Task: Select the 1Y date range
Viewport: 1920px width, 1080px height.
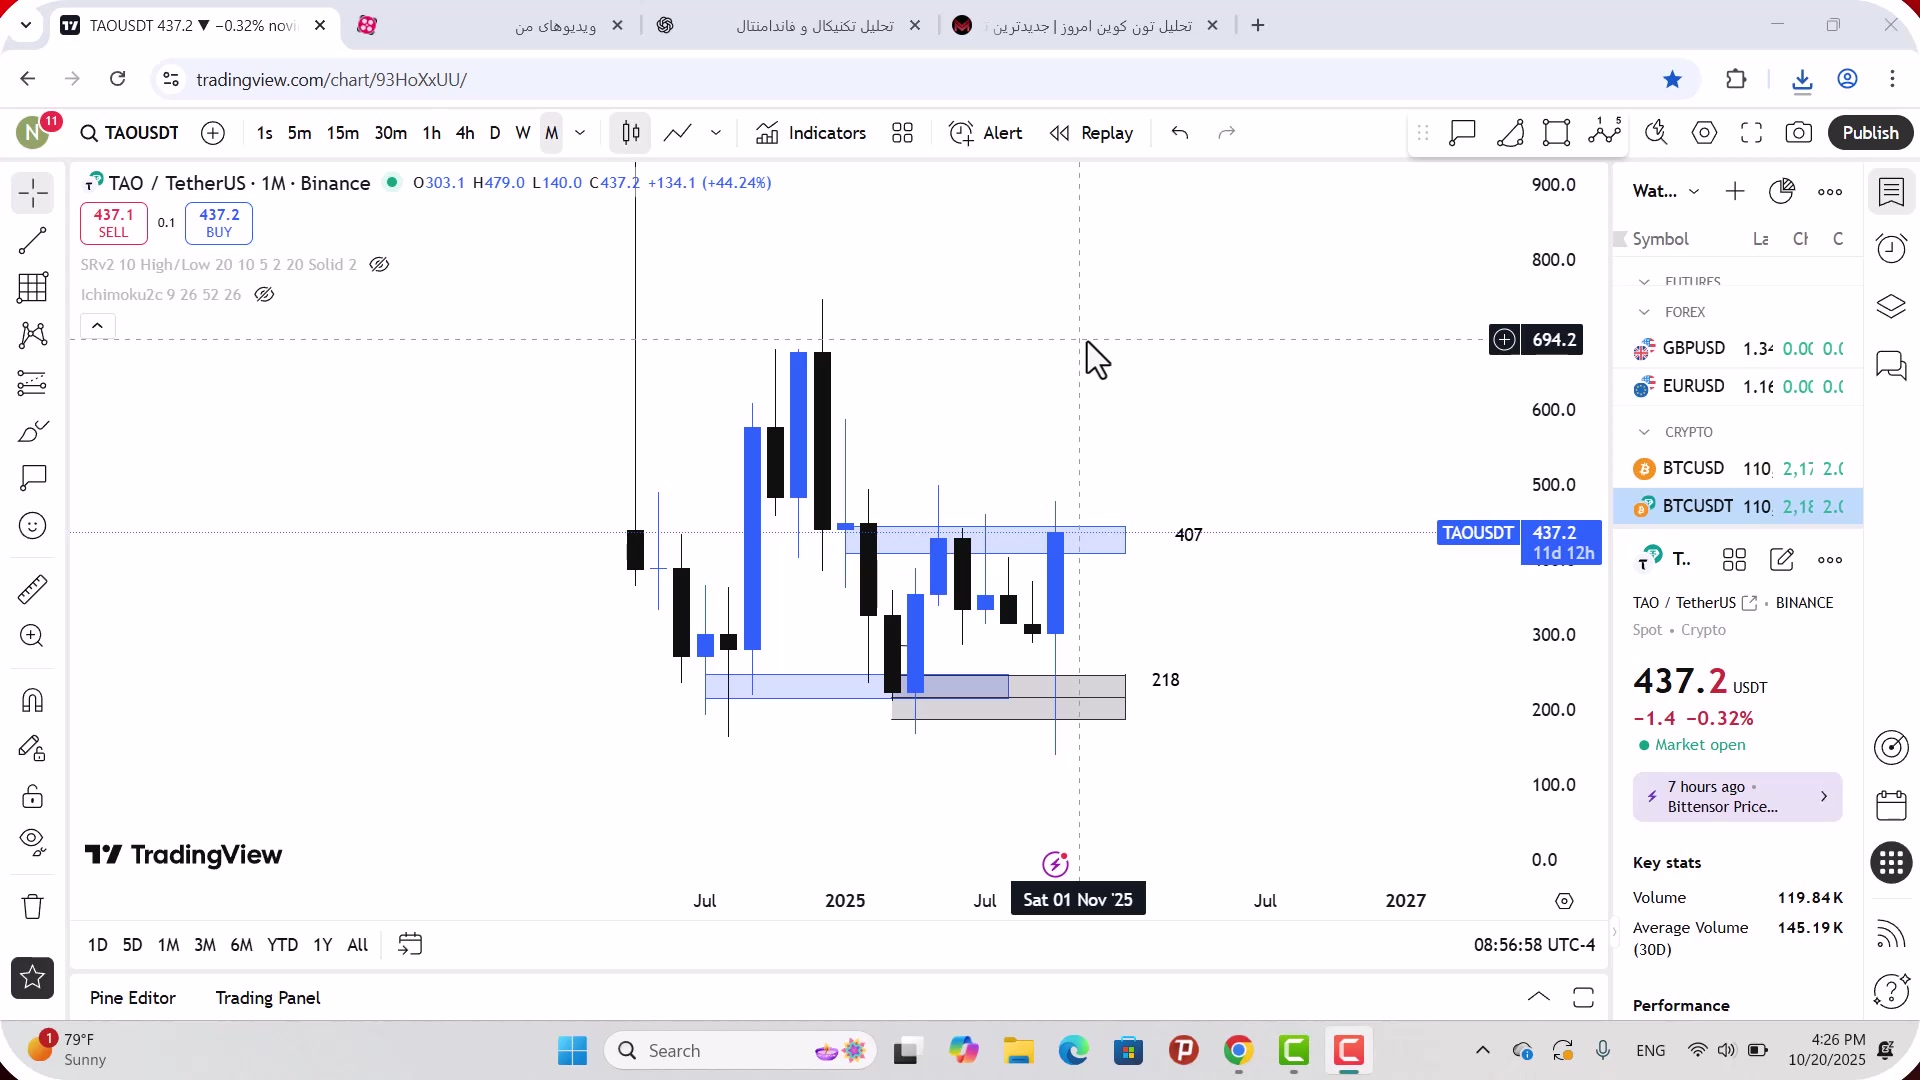Action: (322, 945)
